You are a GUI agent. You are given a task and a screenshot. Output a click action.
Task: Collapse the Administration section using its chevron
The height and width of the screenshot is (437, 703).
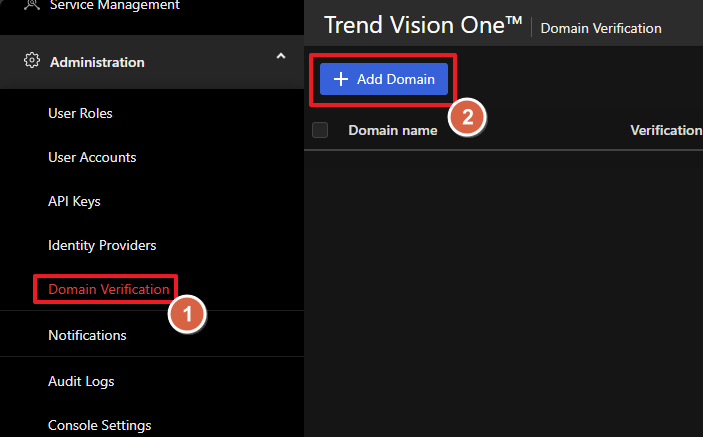tap(280, 58)
